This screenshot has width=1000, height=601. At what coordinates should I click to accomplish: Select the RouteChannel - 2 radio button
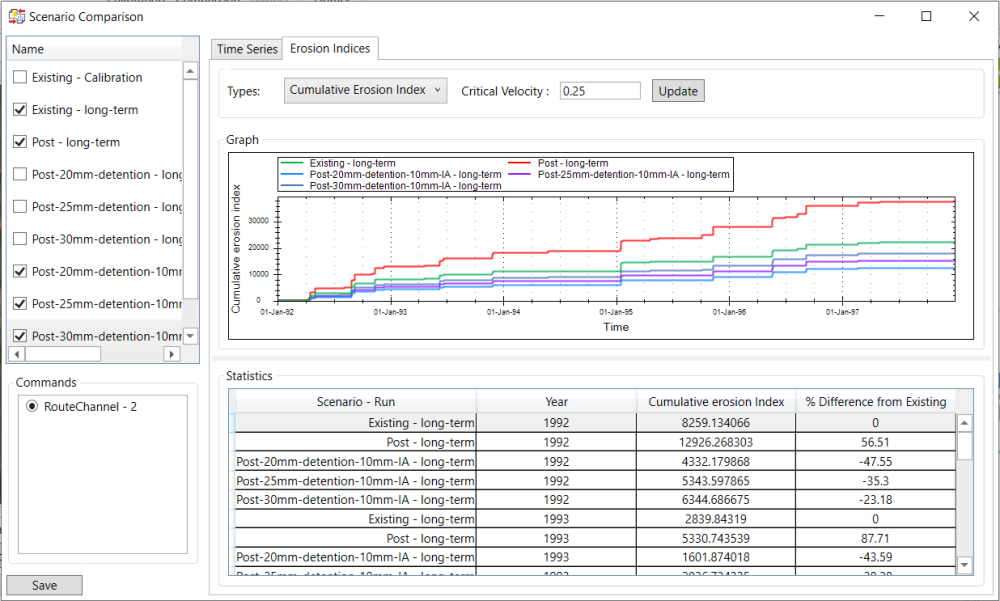click(32, 407)
